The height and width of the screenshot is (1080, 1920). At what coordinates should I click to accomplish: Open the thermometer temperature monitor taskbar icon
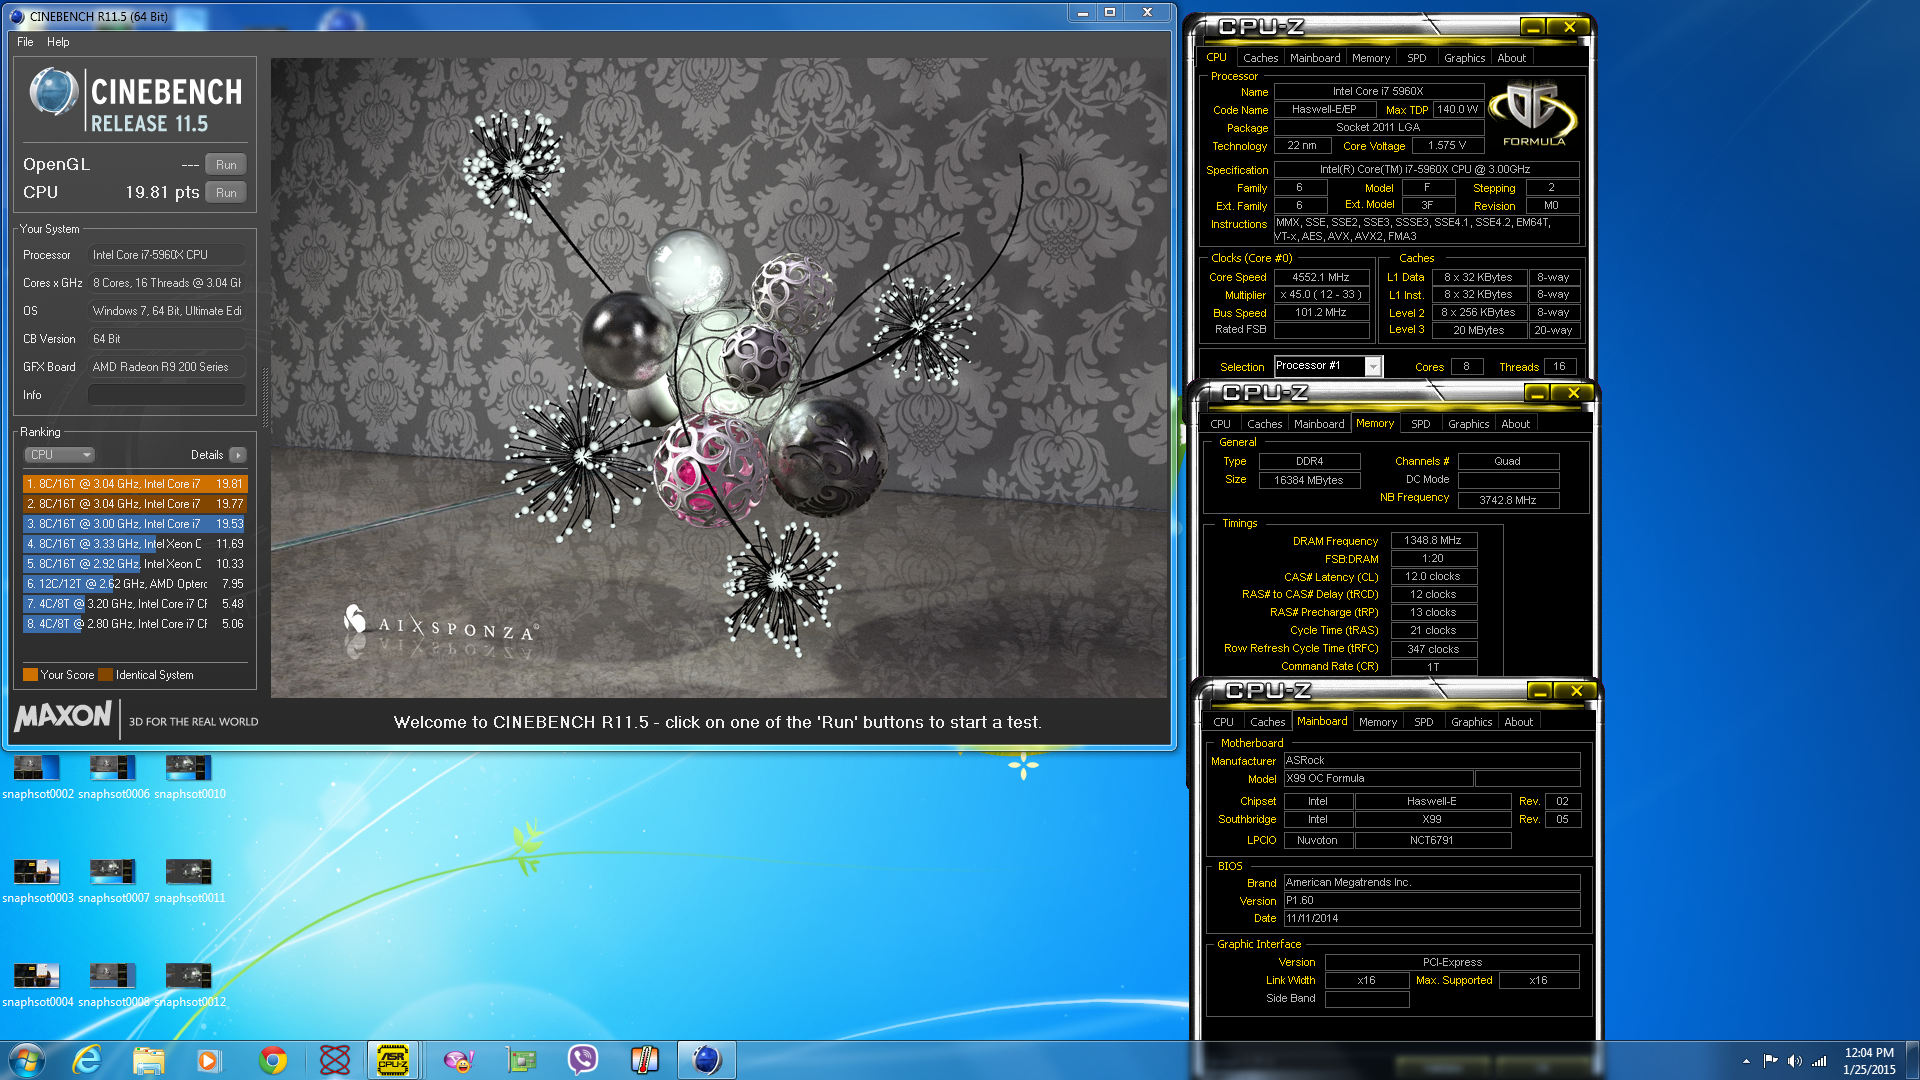(644, 1060)
